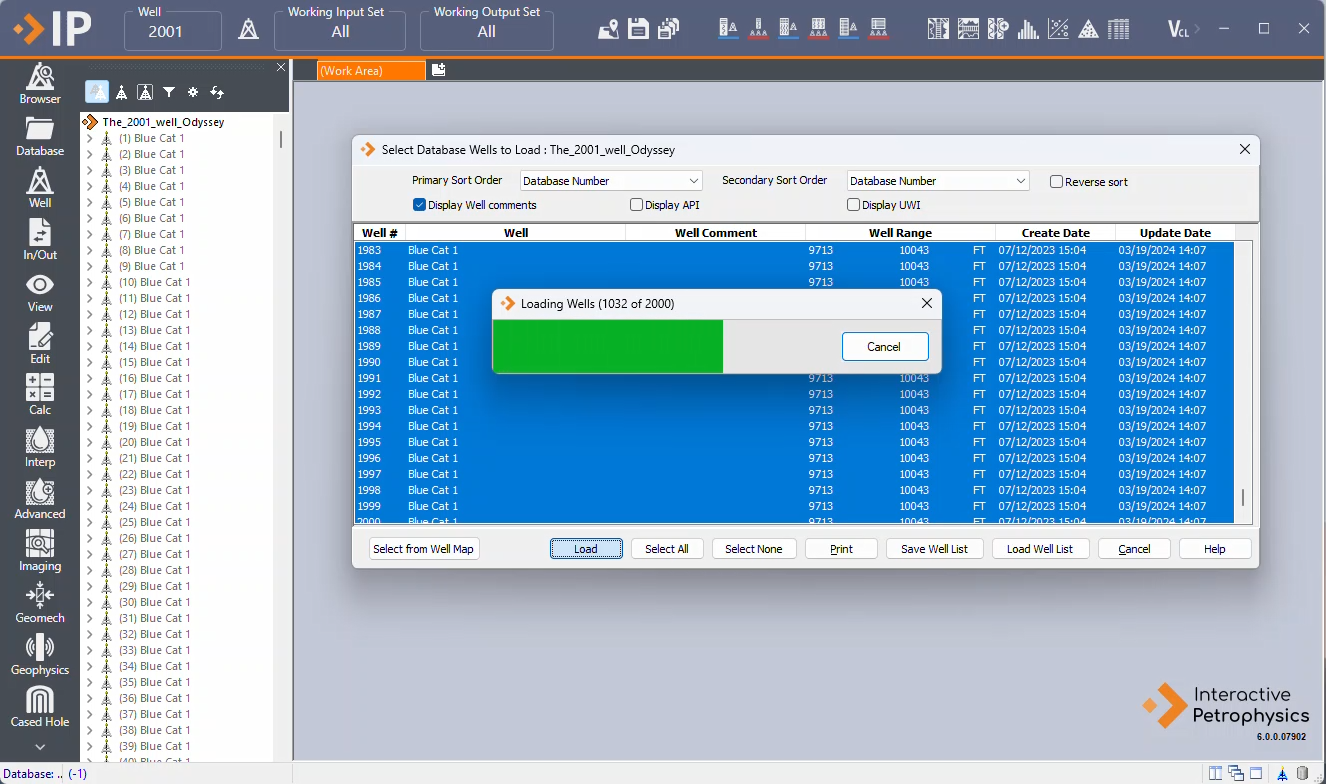Click the filter icon in browser toolbar
This screenshot has height=784, width=1326.
pyautogui.click(x=169, y=92)
